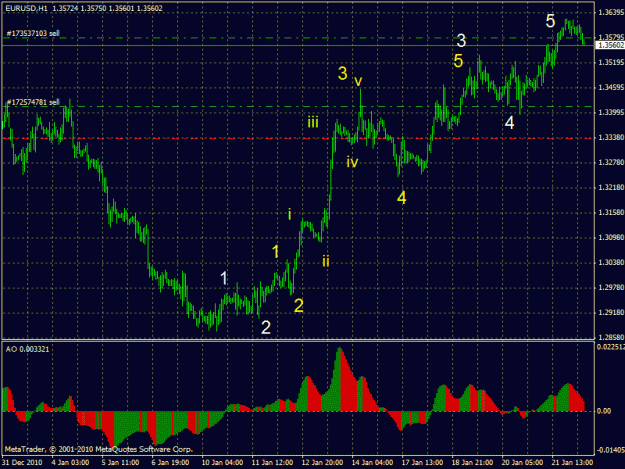The height and width of the screenshot is (469, 625).
Task: Click the 6 Jan 19:00 time label
Action: (170, 463)
